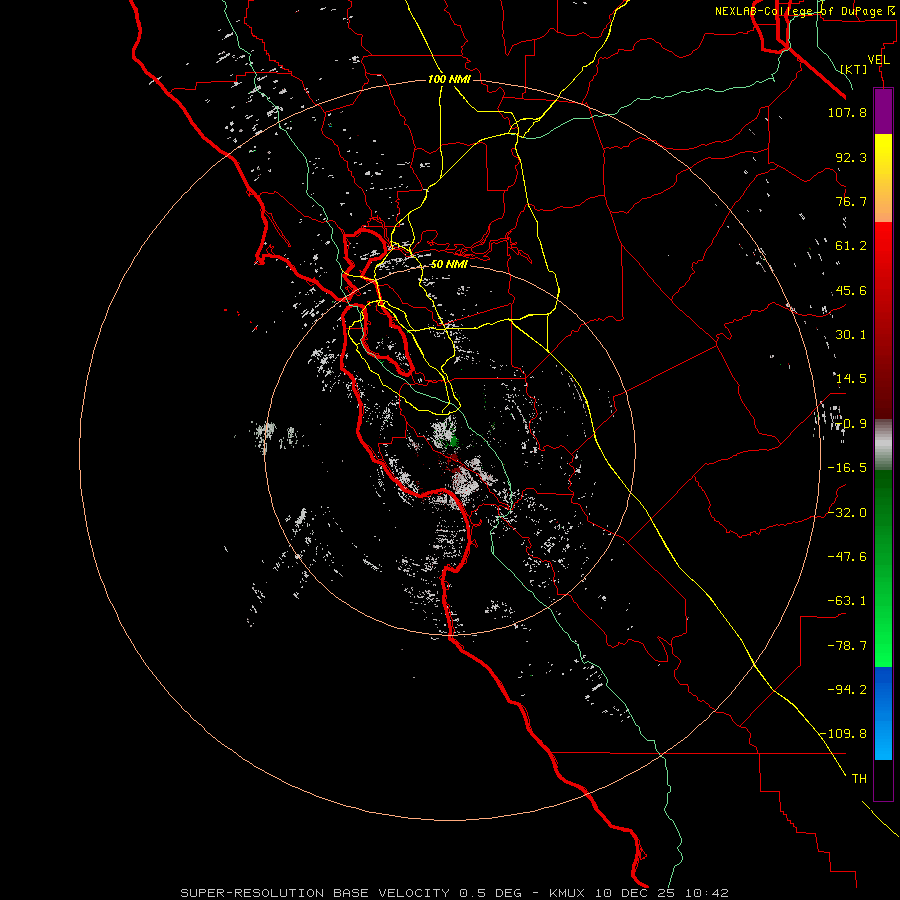Click the purple segment of the velocity color bar
This screenshot has width=900, height=900.
883,112
